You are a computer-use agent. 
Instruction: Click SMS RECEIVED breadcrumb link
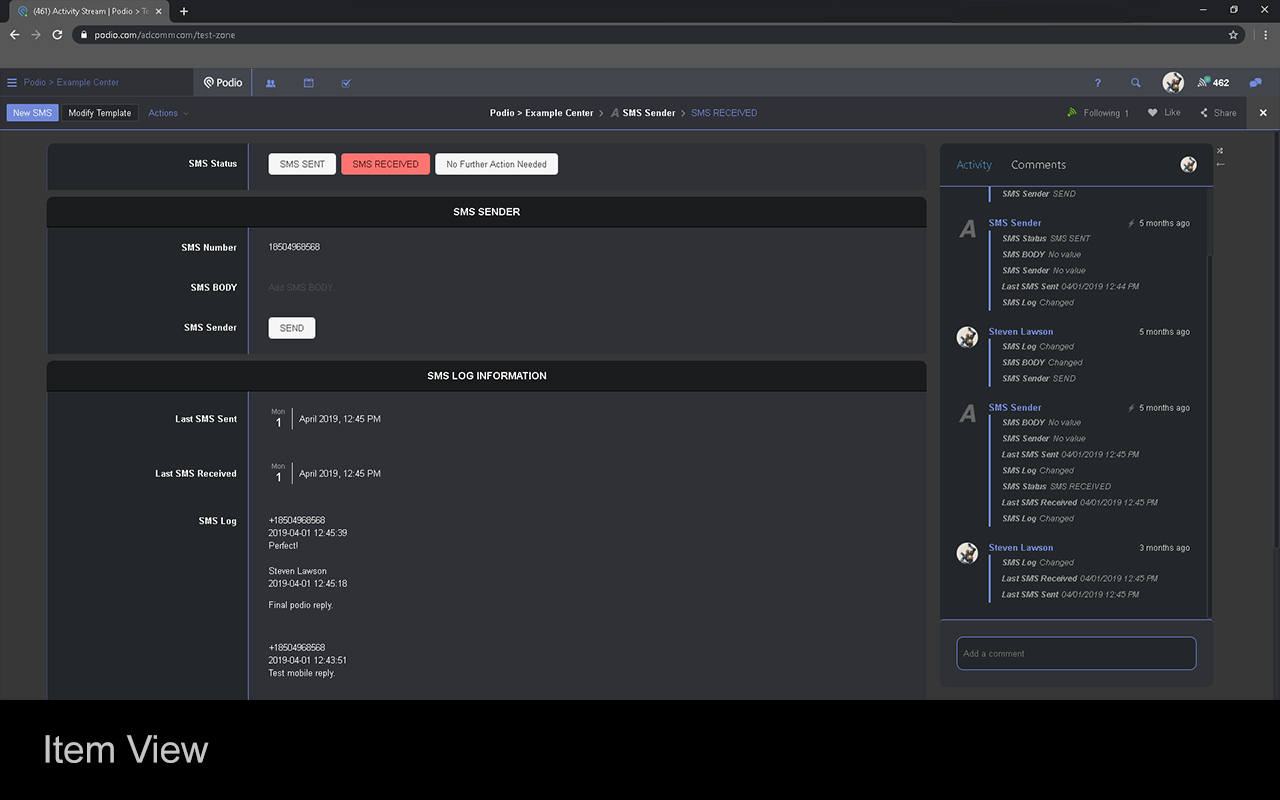pos(724,113)
